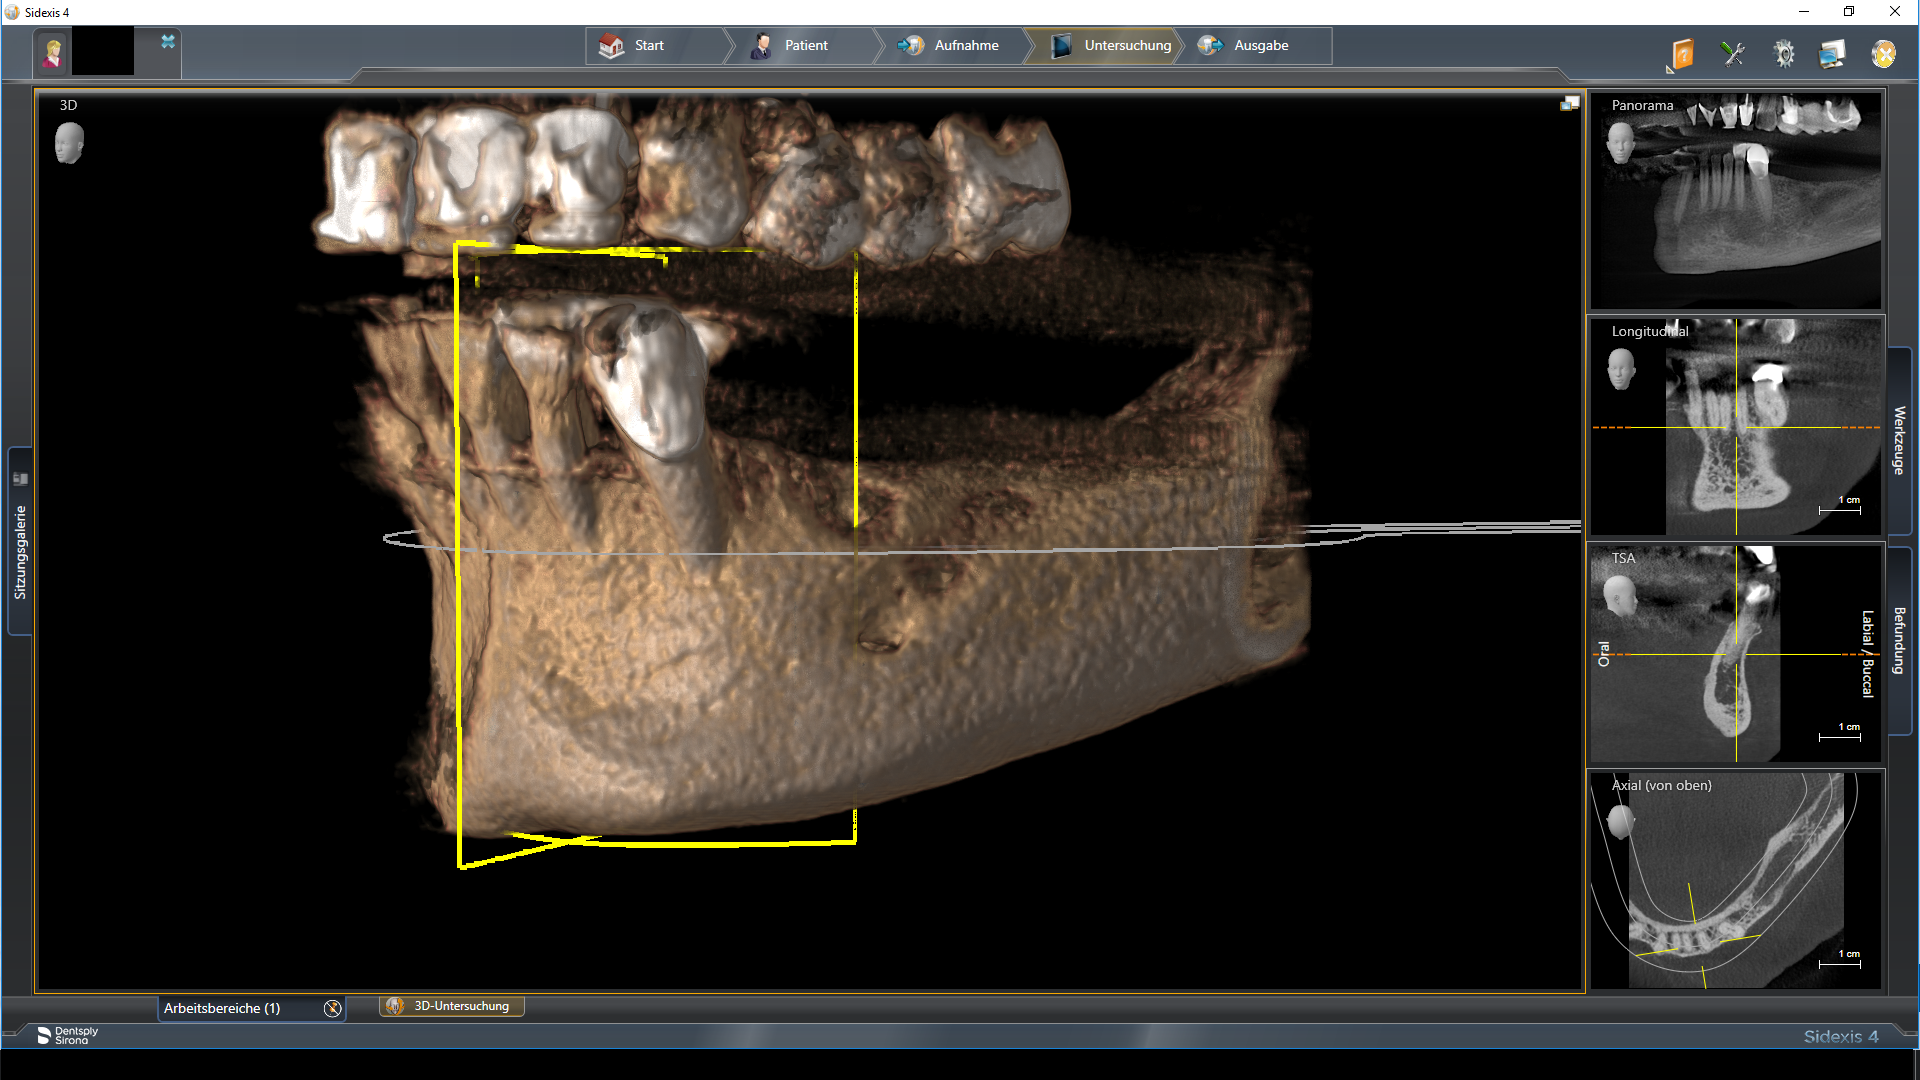Switch to the Aufnahme phase tab

click(950, 46)
